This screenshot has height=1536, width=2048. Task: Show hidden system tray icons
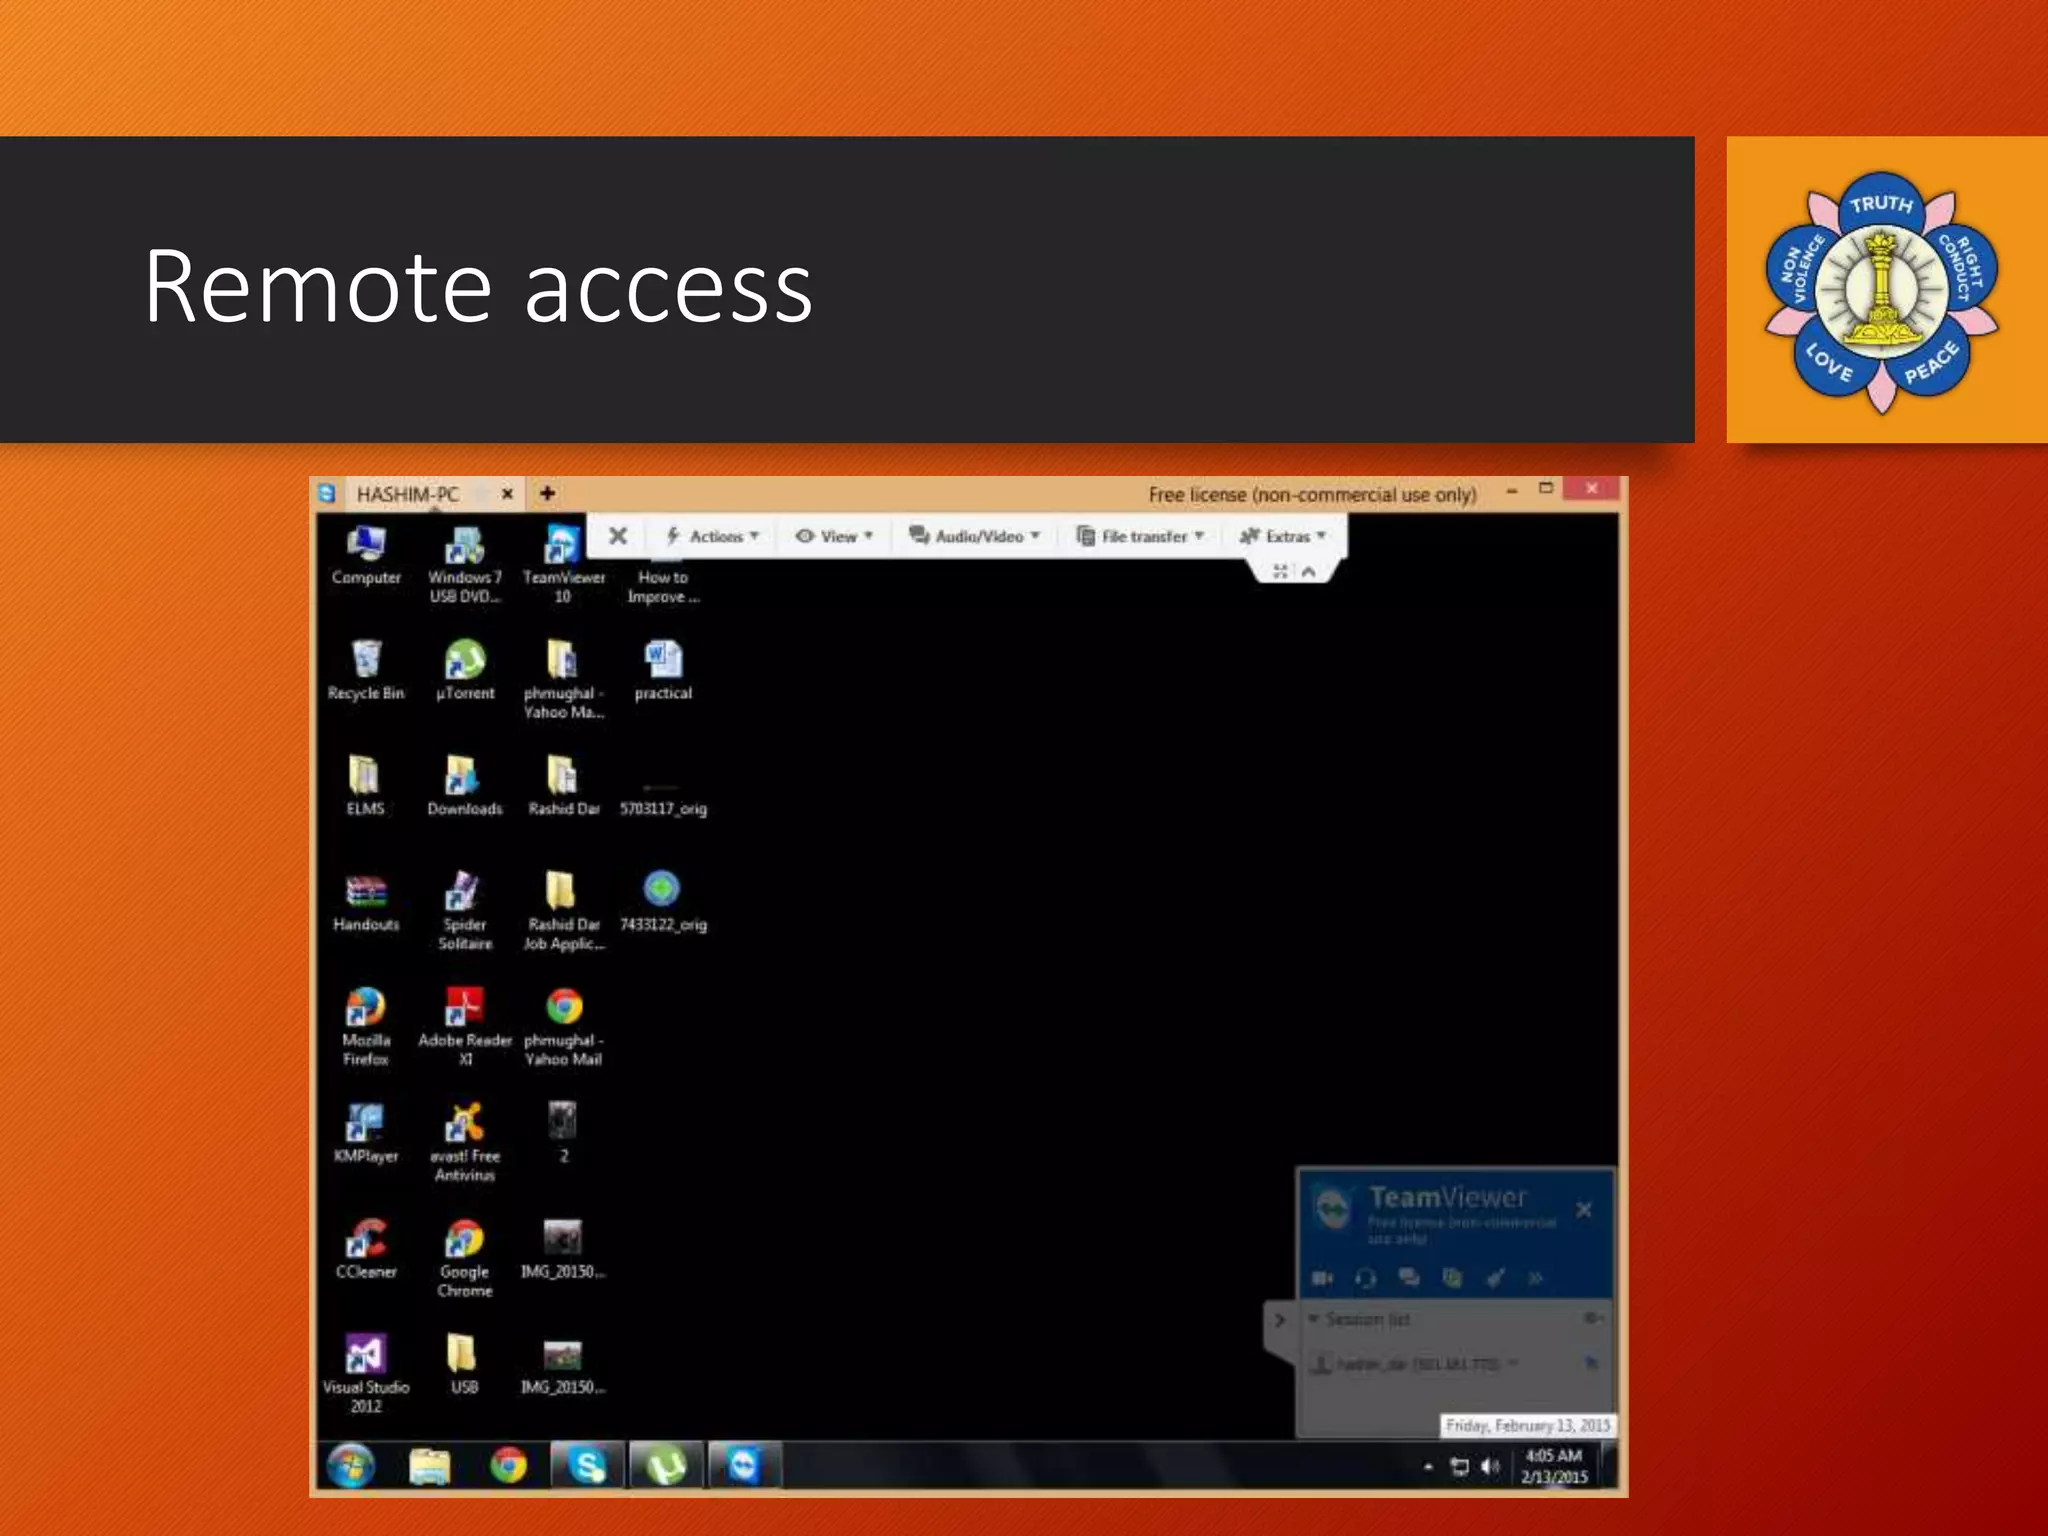pyautogui.click(x=1428, y=1467)
